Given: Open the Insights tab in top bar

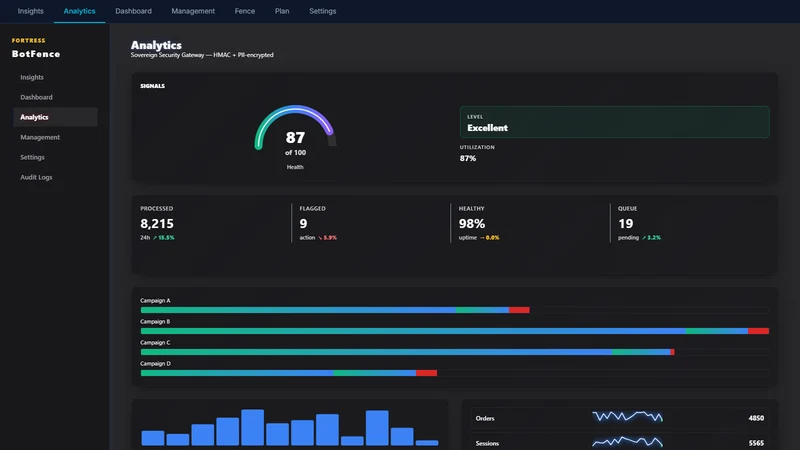Looking at the screenshot, I should (x=31, y=11).
